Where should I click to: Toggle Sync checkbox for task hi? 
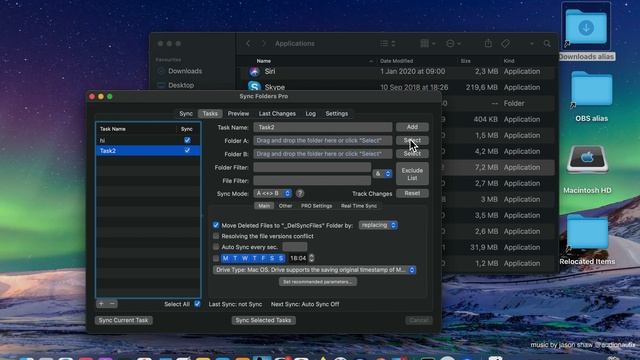coord(187,140)
